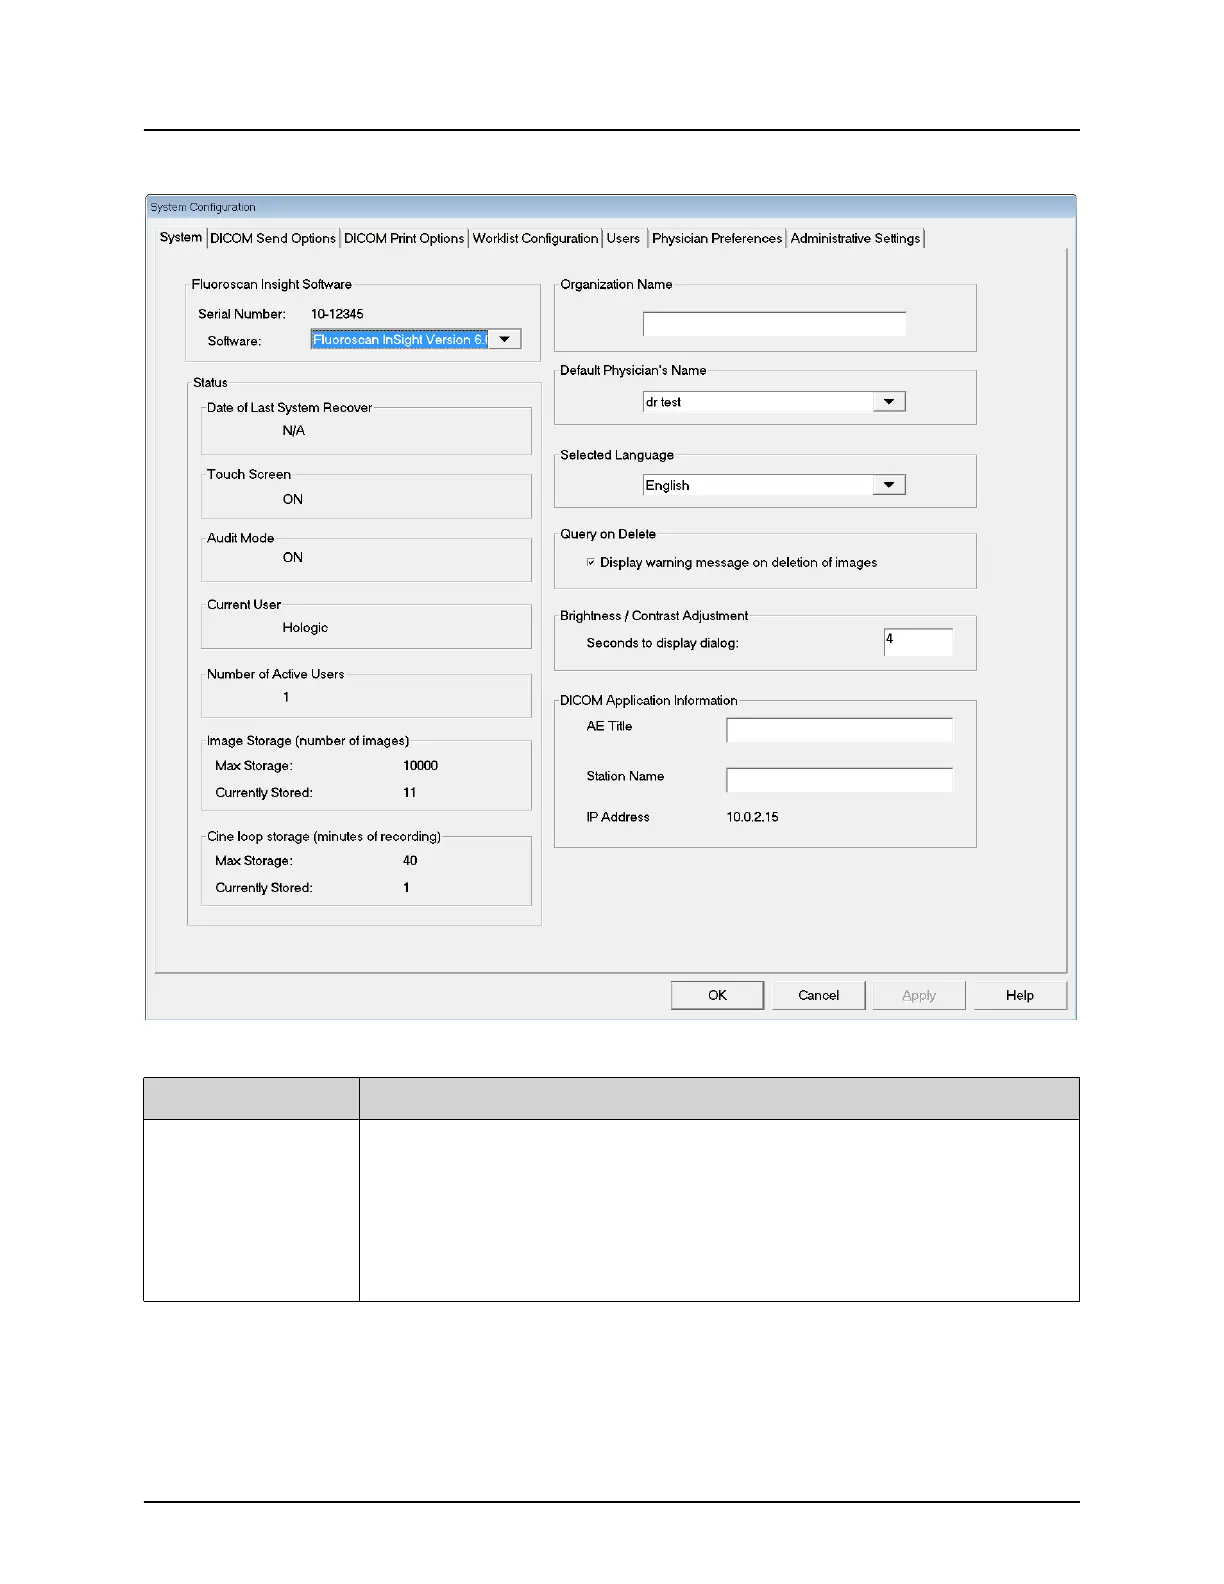Click the Station Name input field
Screen dimensions: 1224x1584
[839, 780]
